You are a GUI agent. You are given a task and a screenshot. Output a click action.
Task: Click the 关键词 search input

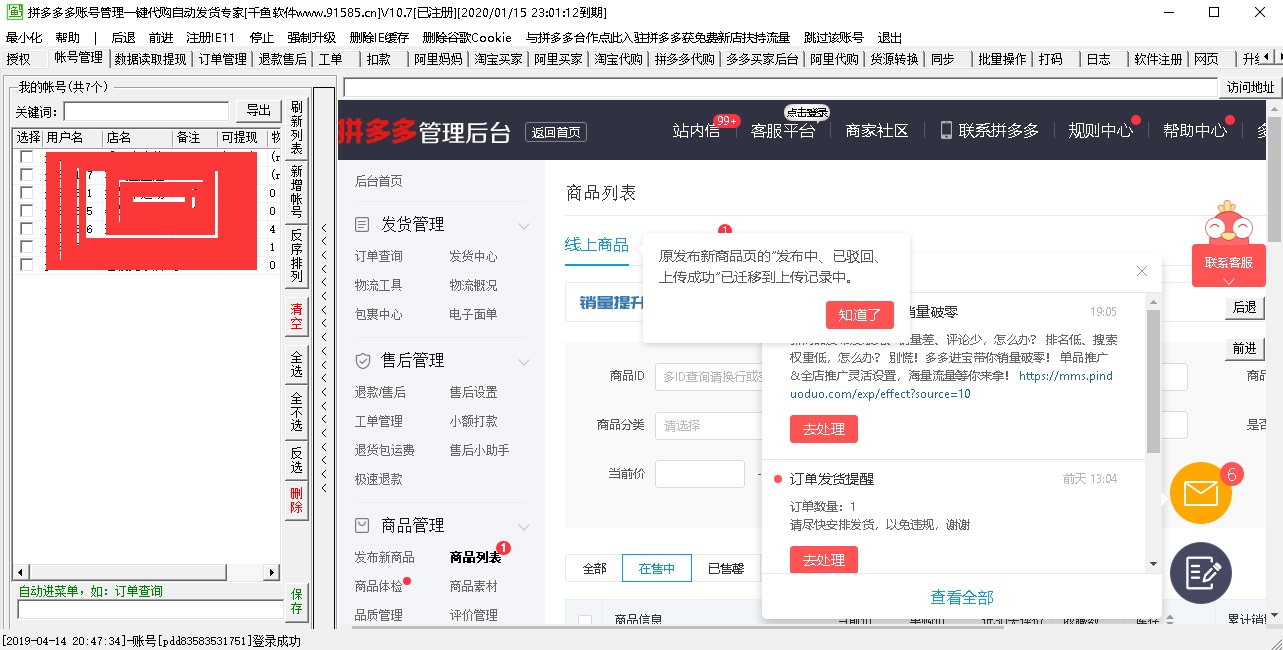coord(146,111)
